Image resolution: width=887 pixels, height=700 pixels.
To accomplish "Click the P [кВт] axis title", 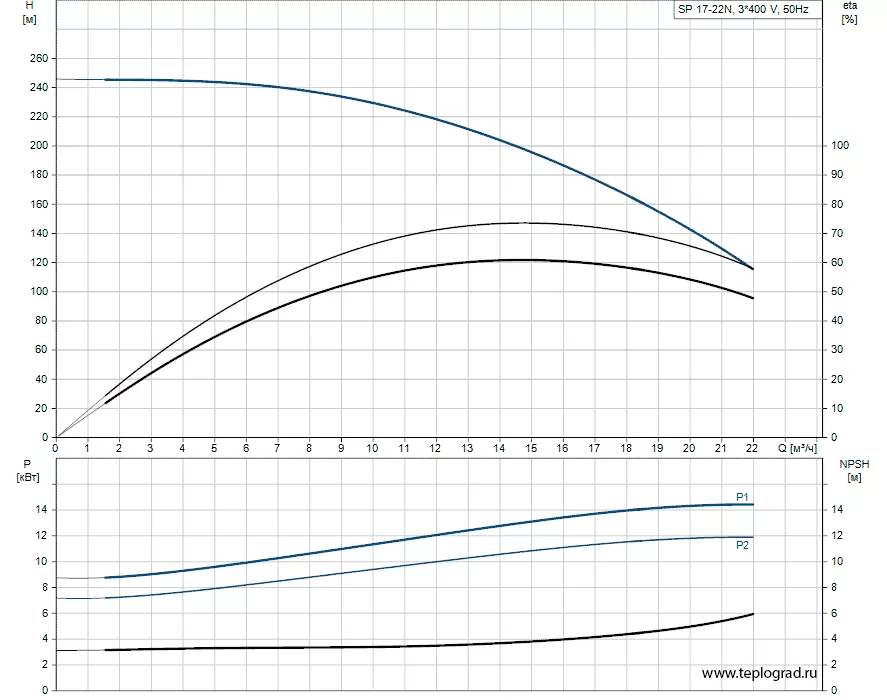I will (18, 470).
